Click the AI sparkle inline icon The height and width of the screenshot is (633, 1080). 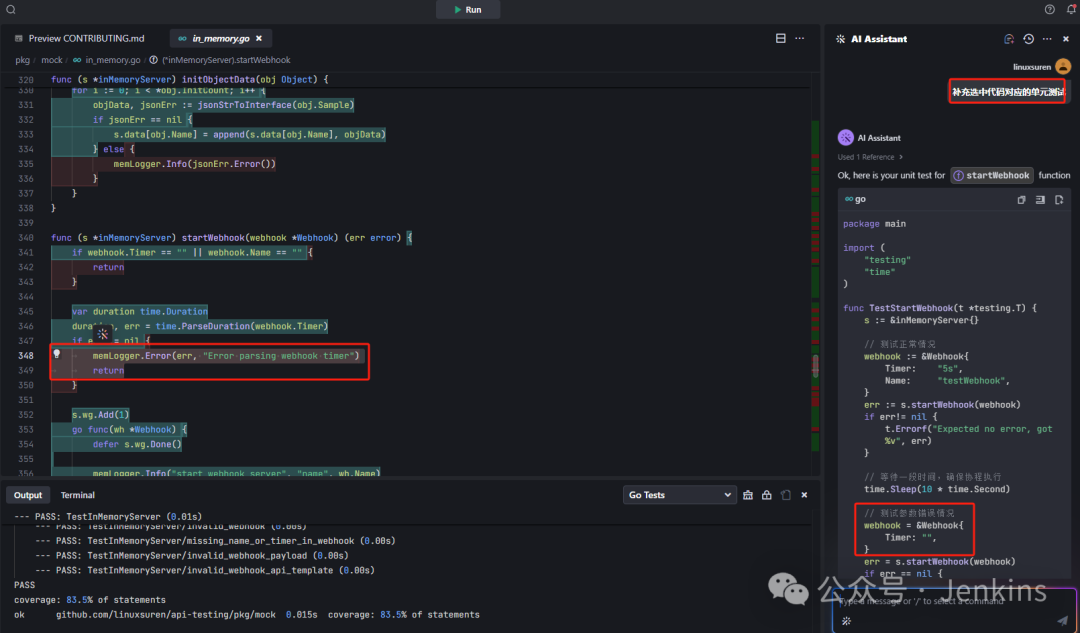click(103, 334)
